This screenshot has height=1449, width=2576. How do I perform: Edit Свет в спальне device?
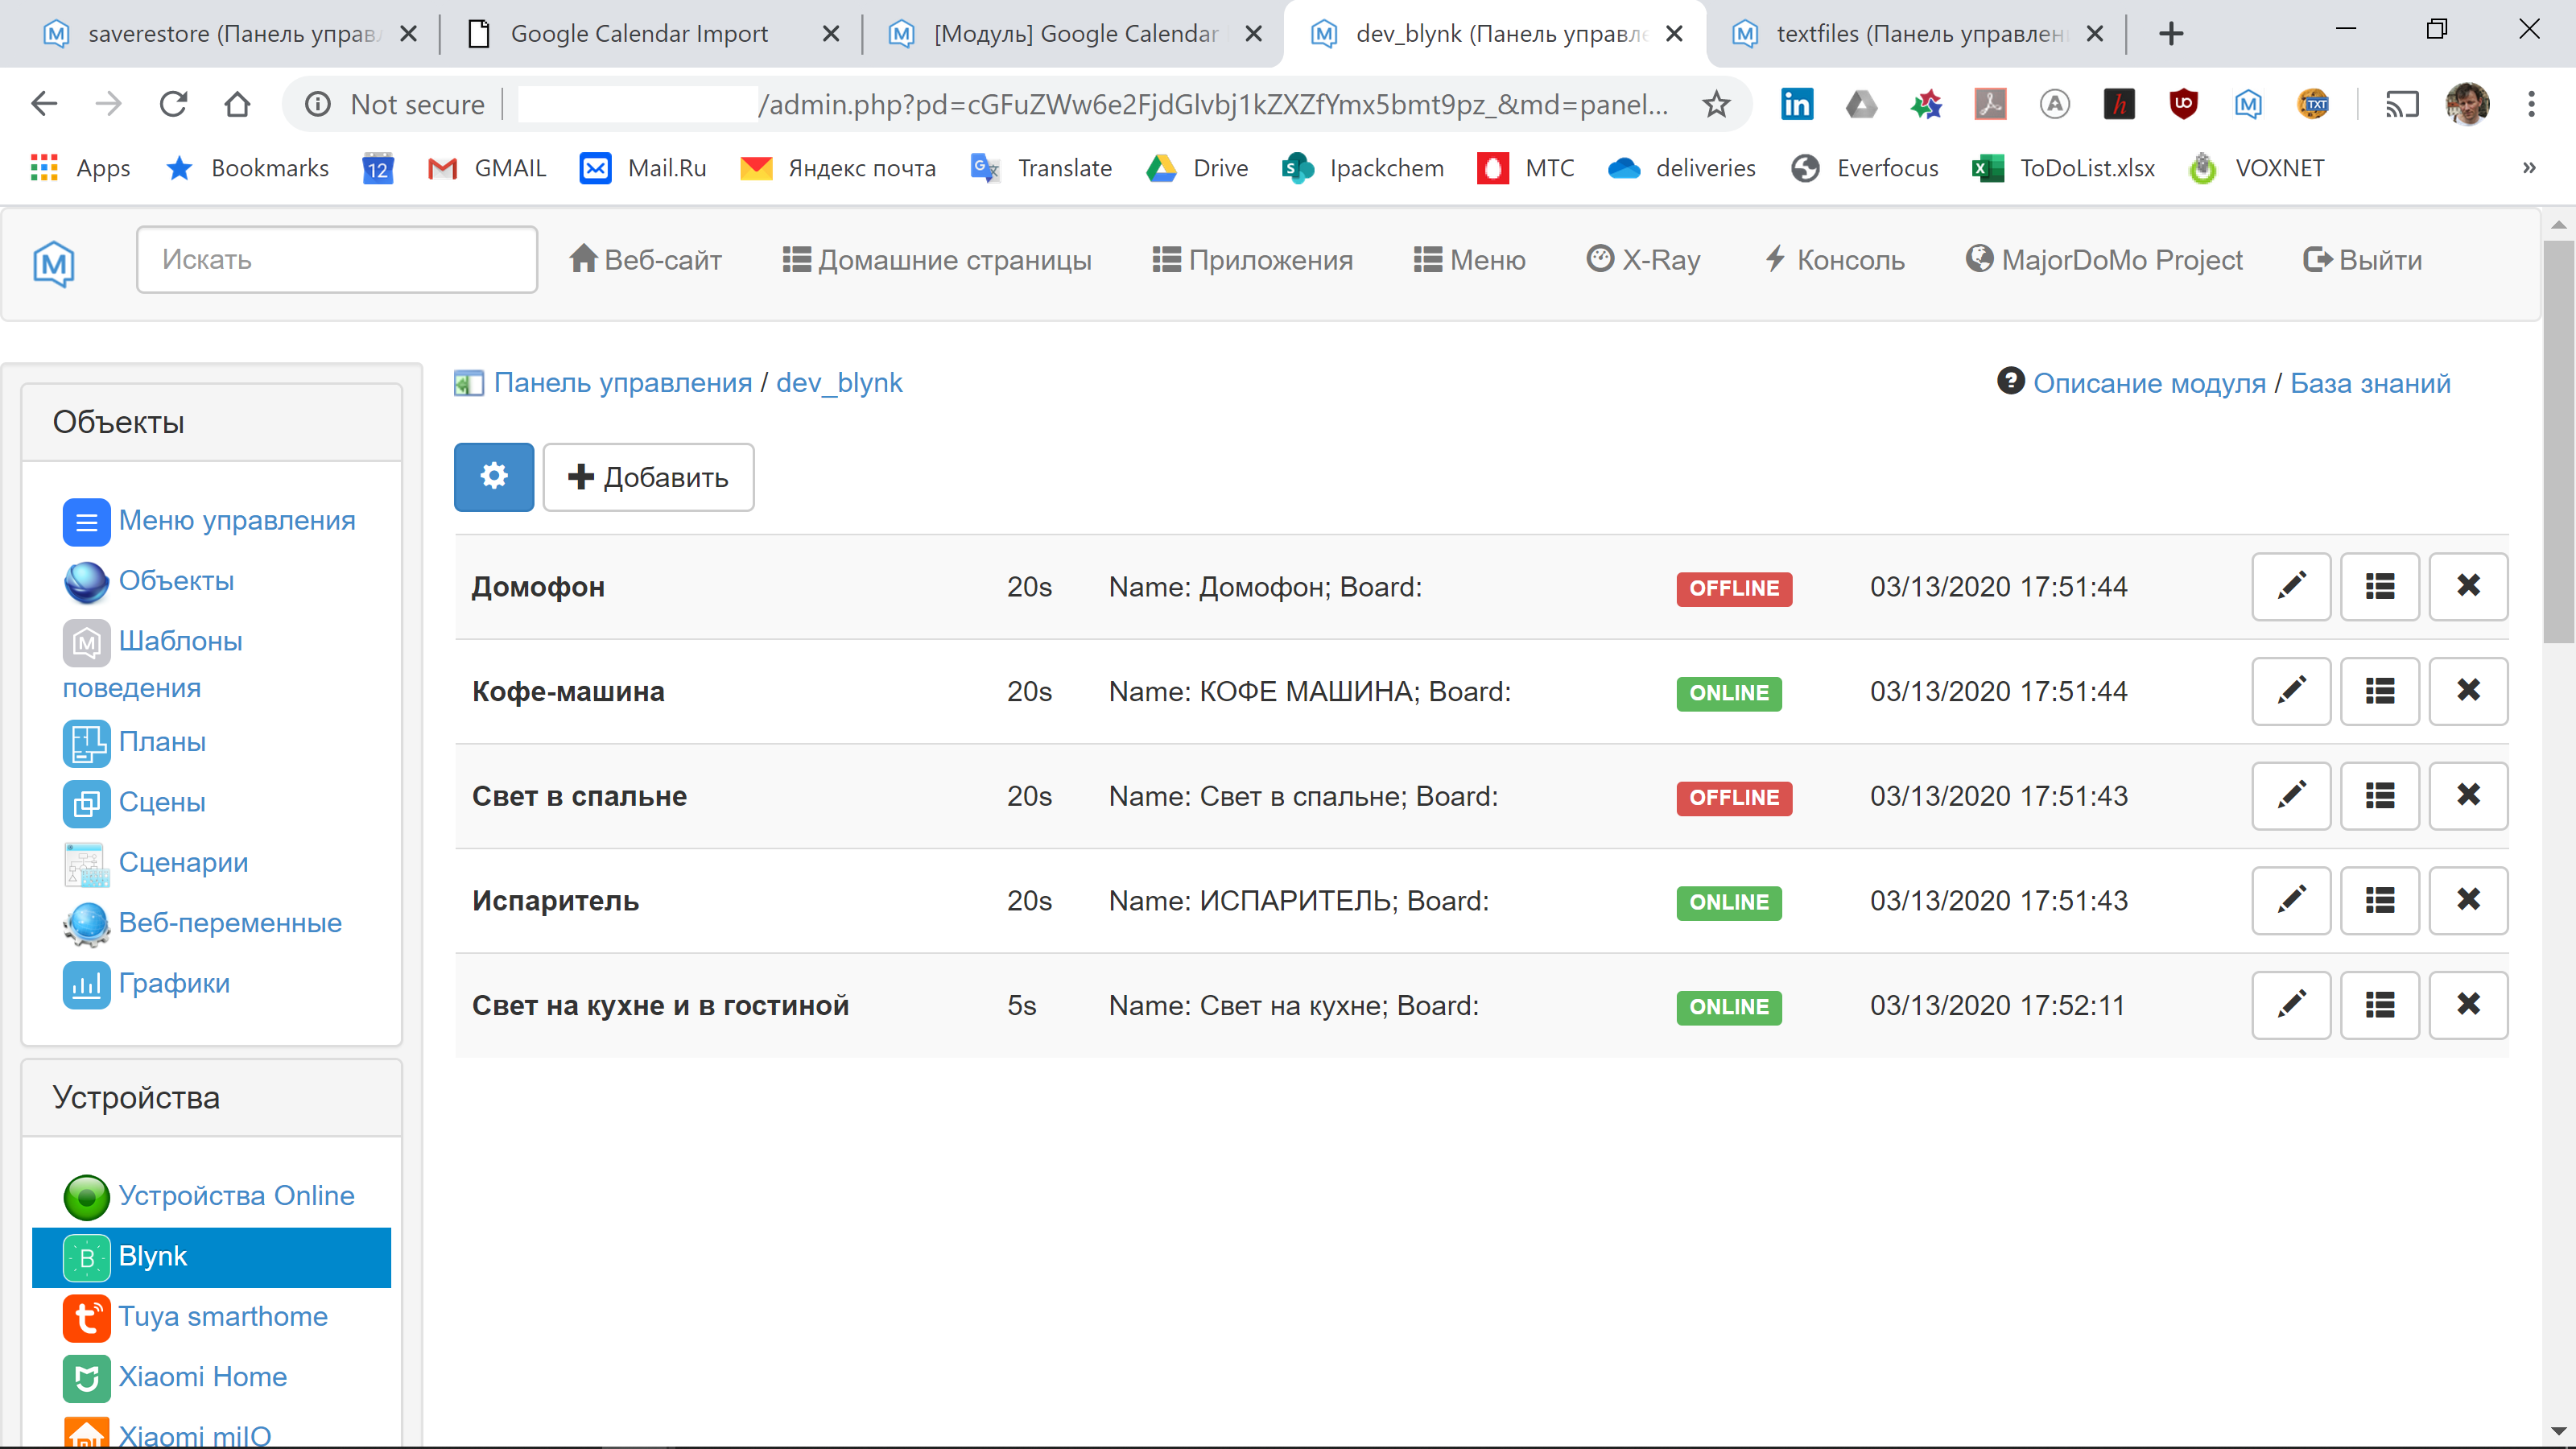(x=2290, y=796)
